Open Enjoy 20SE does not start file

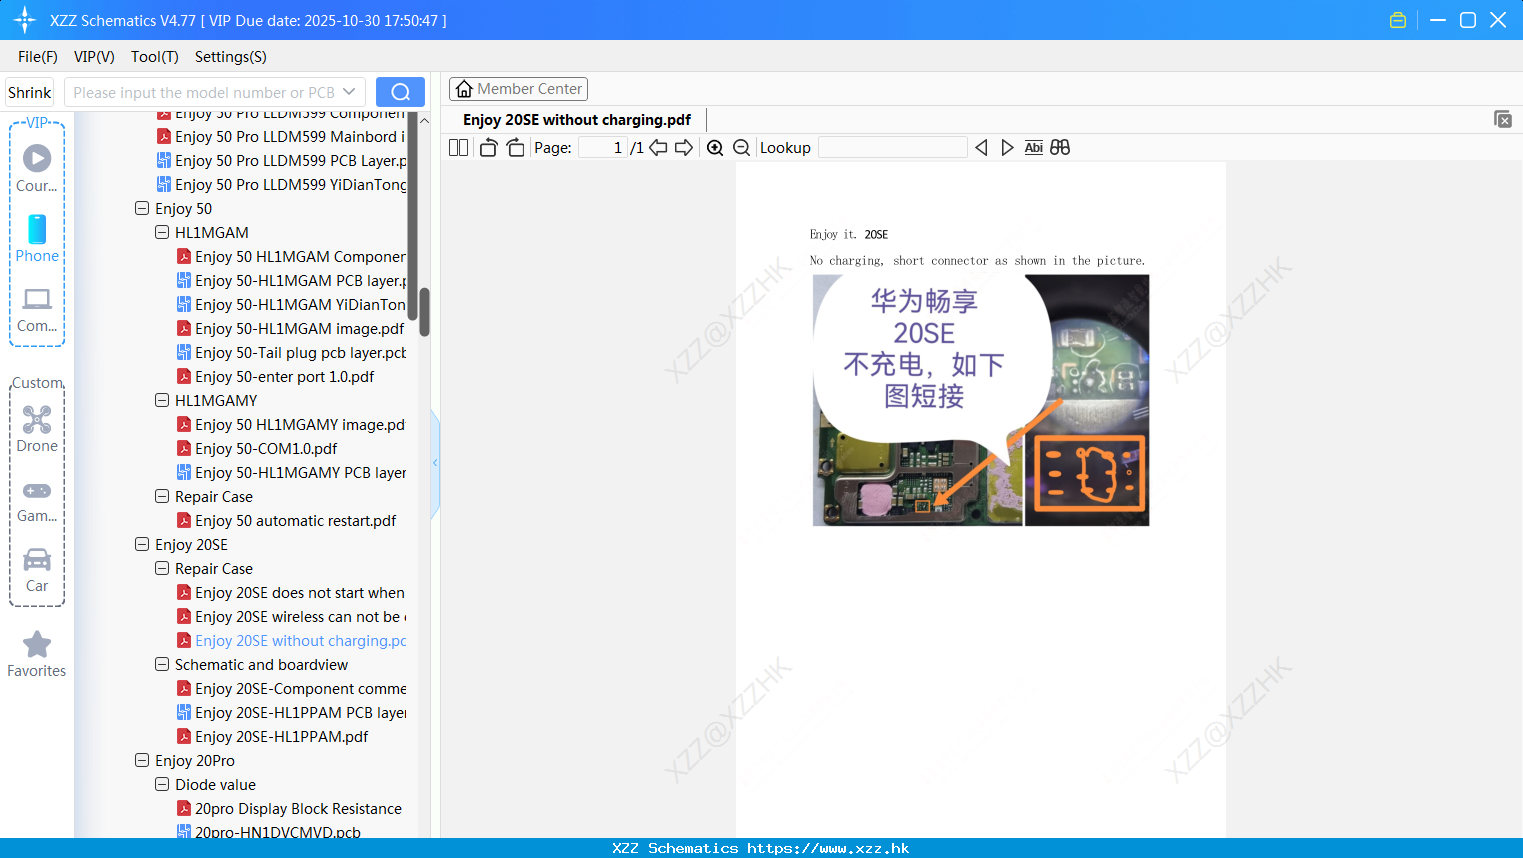[x=291, y=592]
